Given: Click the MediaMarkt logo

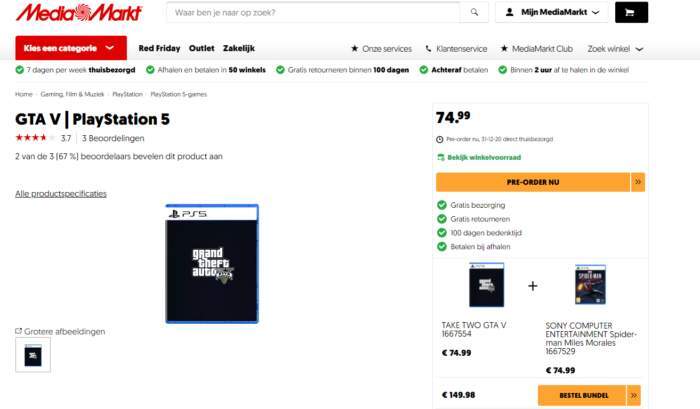Looking at the screenshot, I should (79, 13).
